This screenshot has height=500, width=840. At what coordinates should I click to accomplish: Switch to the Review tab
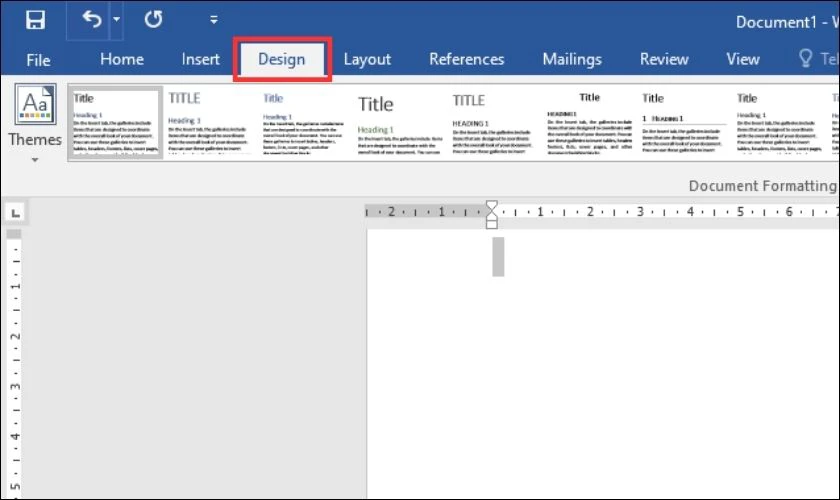pyautogui.click(x=664, y=59)
